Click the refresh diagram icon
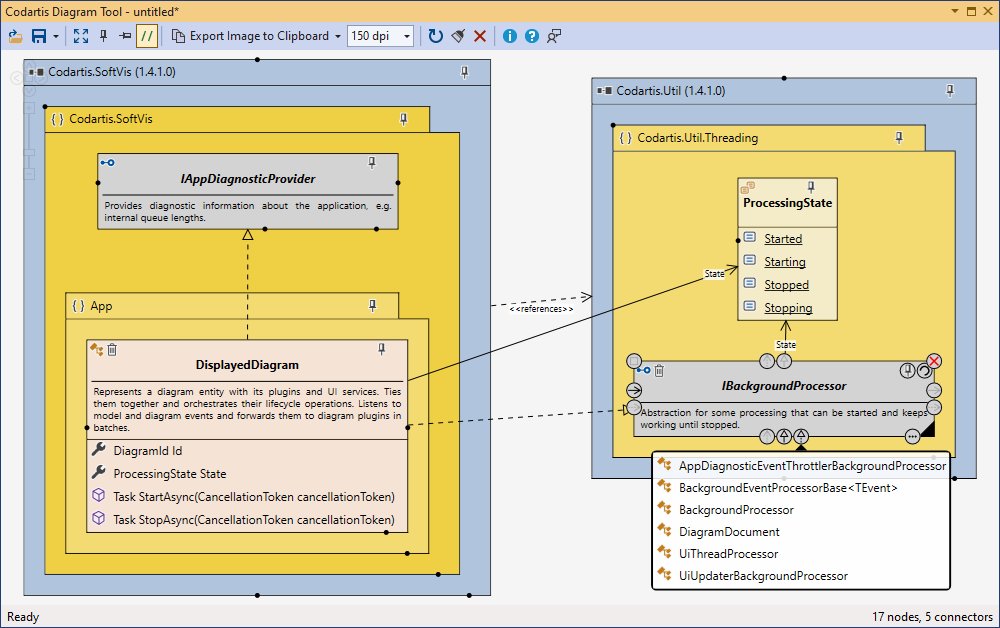 coord(436,36)
